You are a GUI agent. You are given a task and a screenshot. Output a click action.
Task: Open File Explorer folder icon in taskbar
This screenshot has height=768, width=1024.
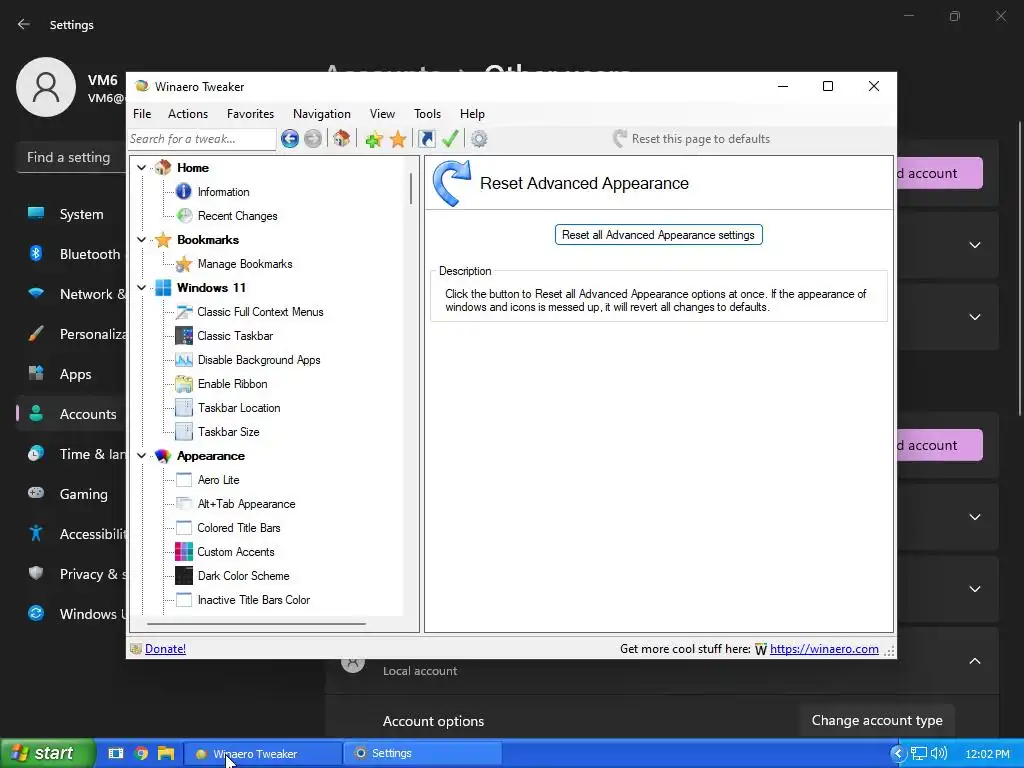tap(166, 753)
